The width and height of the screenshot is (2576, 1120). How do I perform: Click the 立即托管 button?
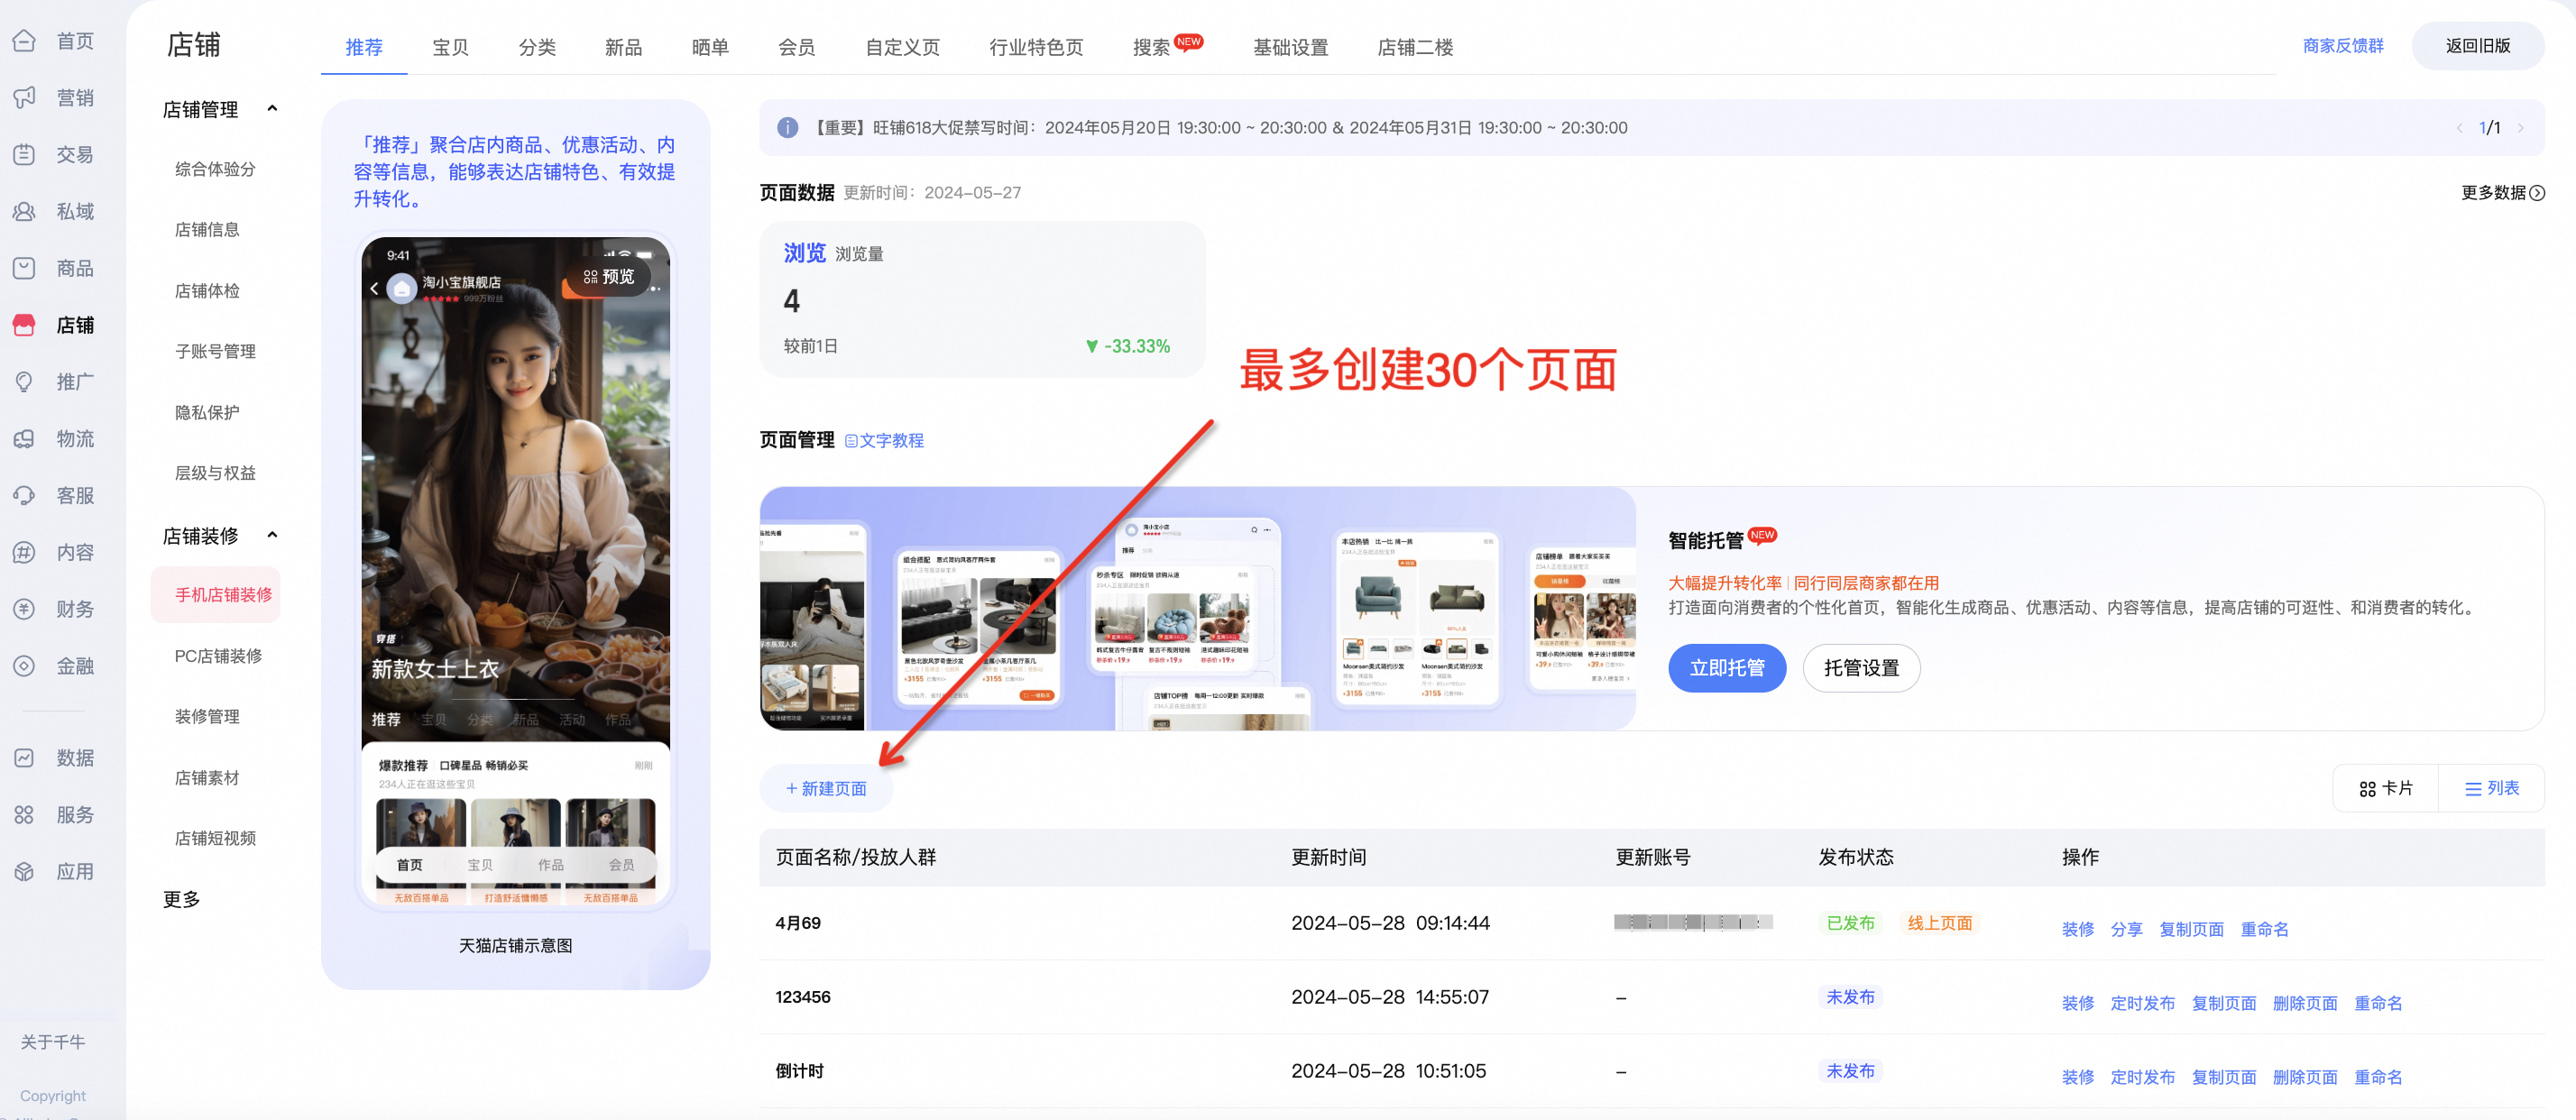[x=1727, y=668]
